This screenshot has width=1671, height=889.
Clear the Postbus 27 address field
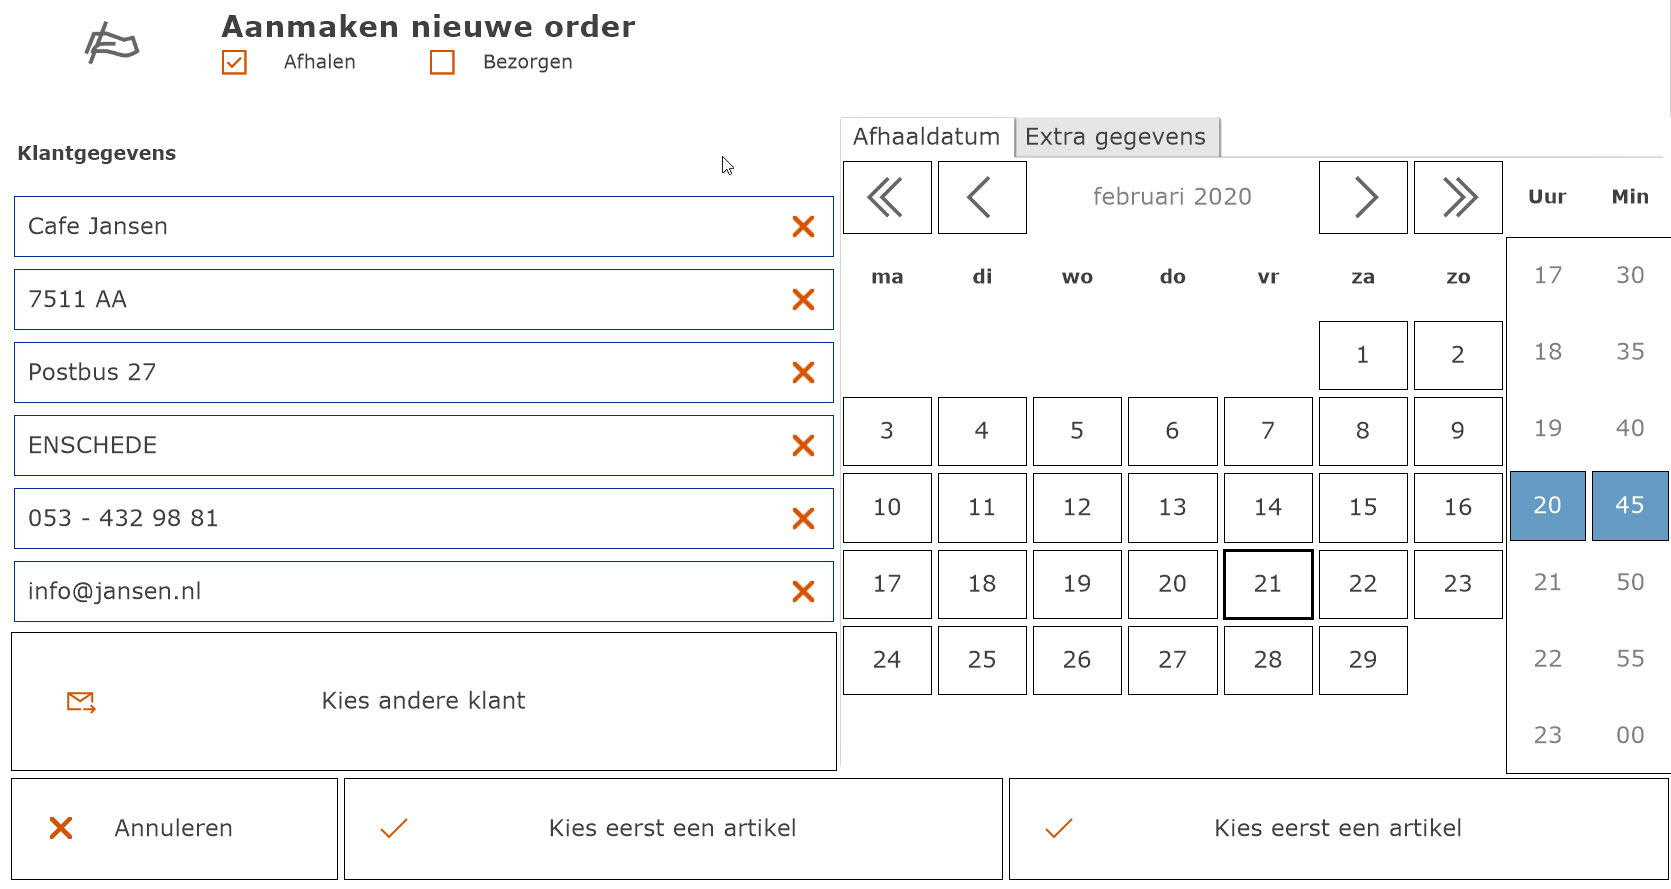[803, 373]
